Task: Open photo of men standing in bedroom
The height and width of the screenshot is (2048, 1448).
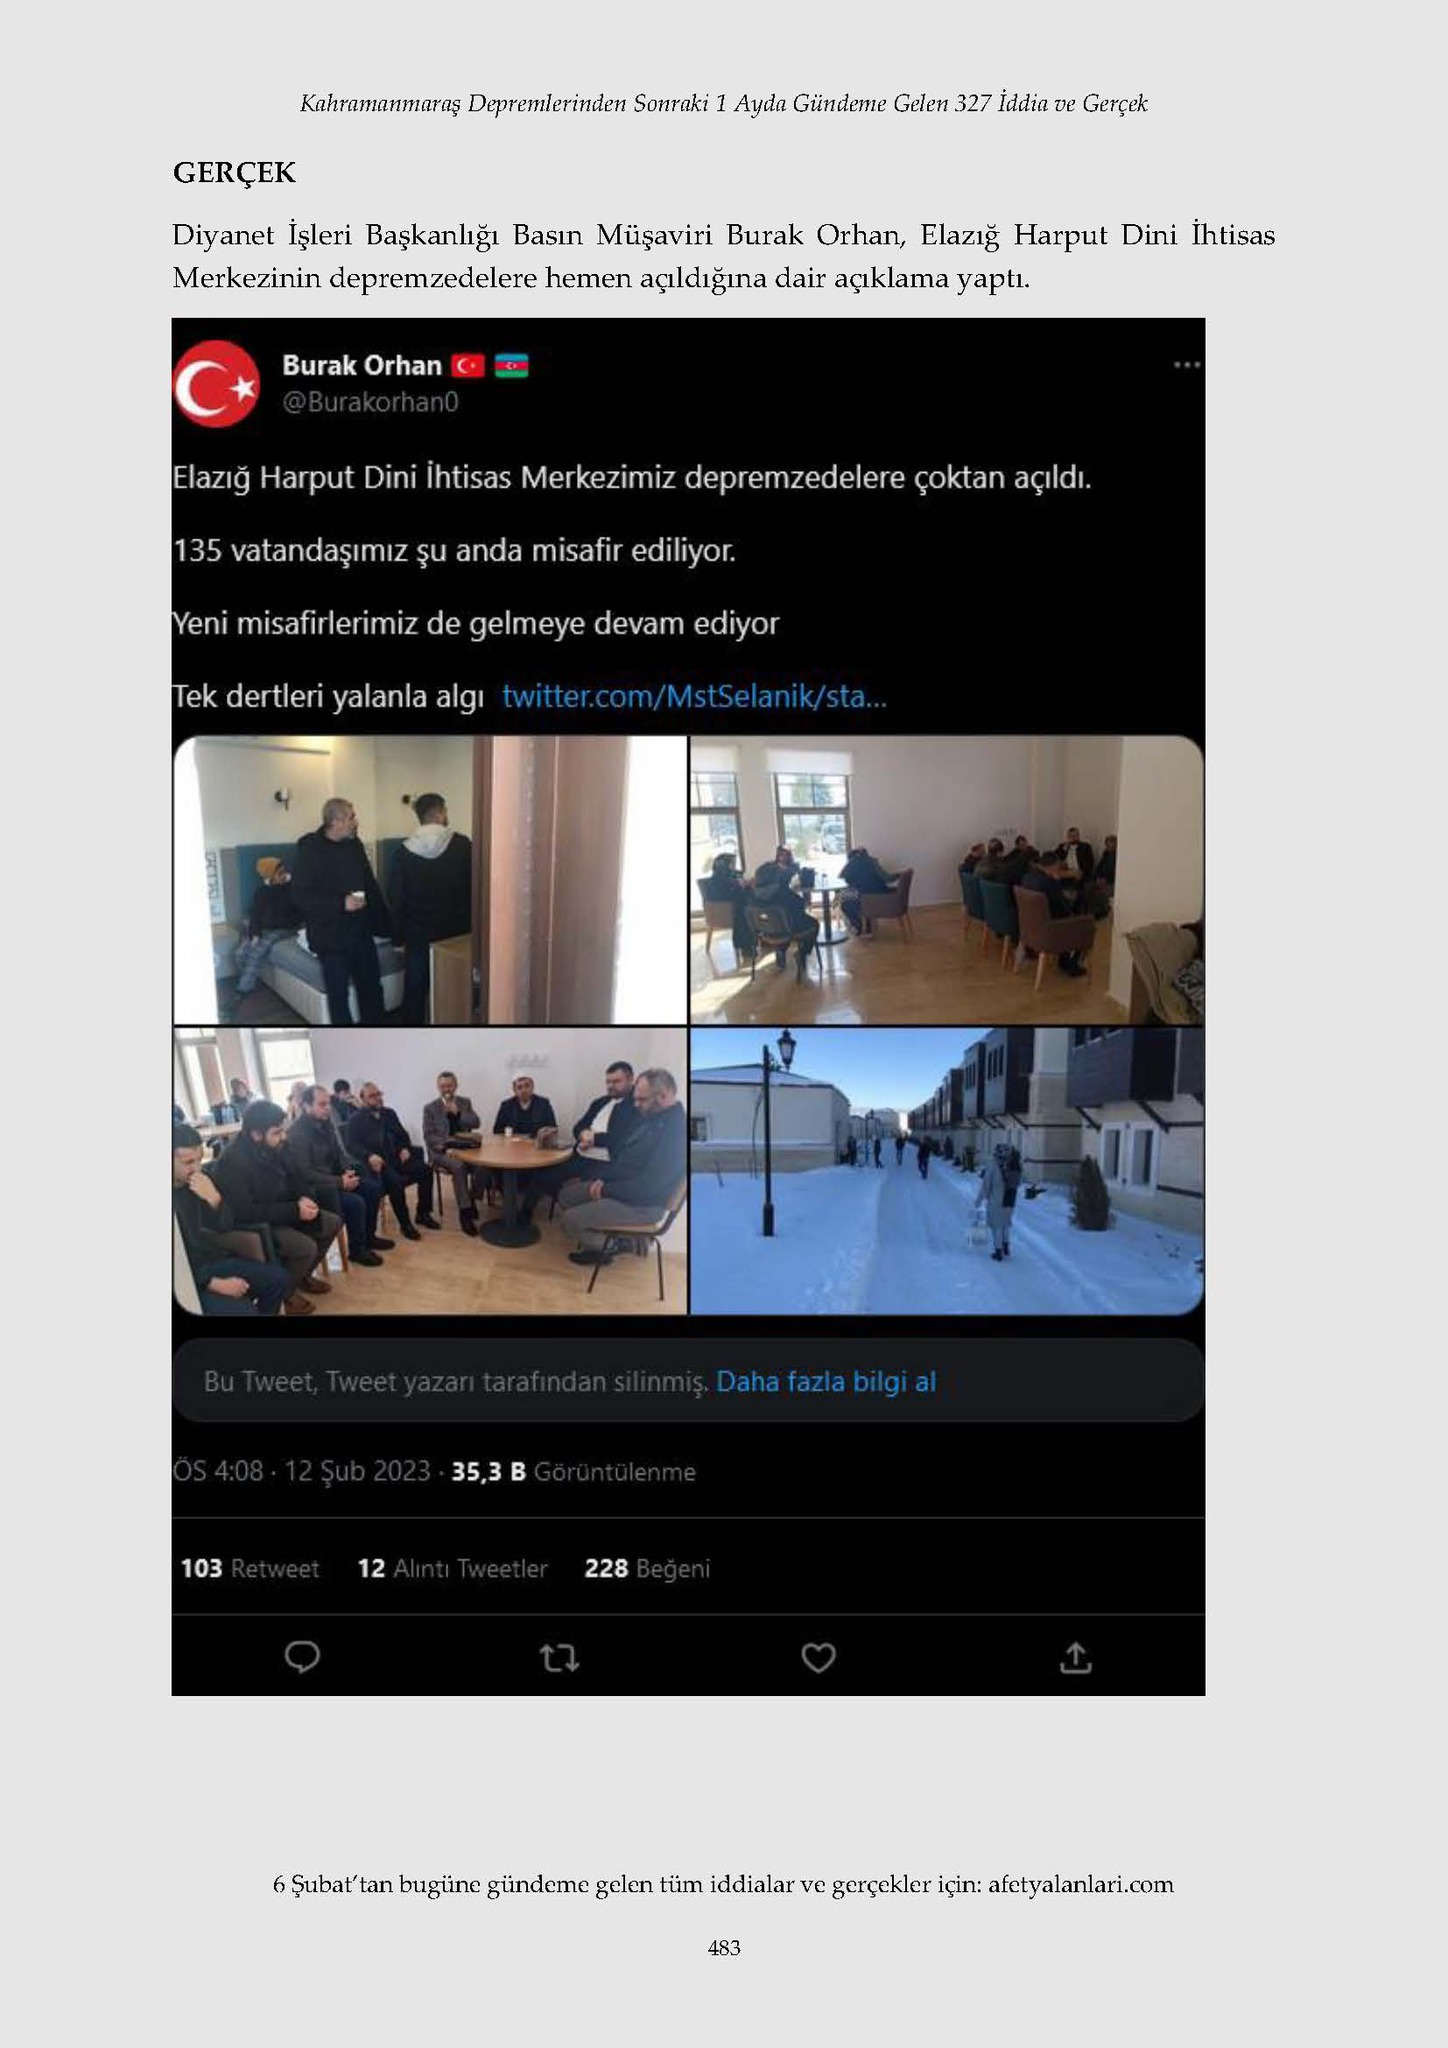Action: (430, 880)
